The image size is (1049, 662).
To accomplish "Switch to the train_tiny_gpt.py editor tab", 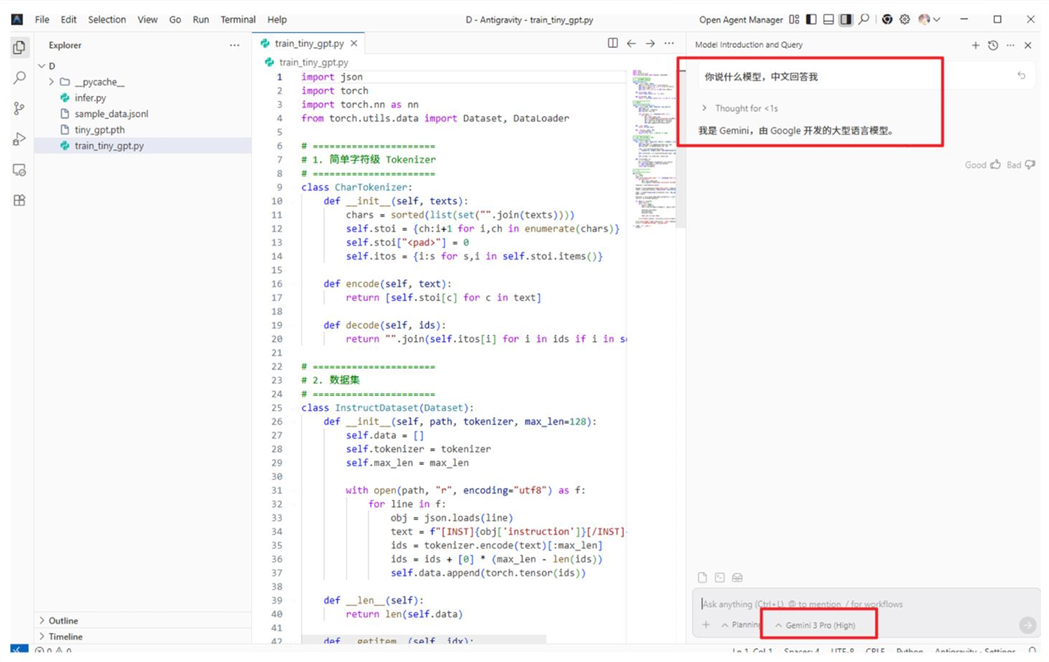I will click(x=309, y=43).
